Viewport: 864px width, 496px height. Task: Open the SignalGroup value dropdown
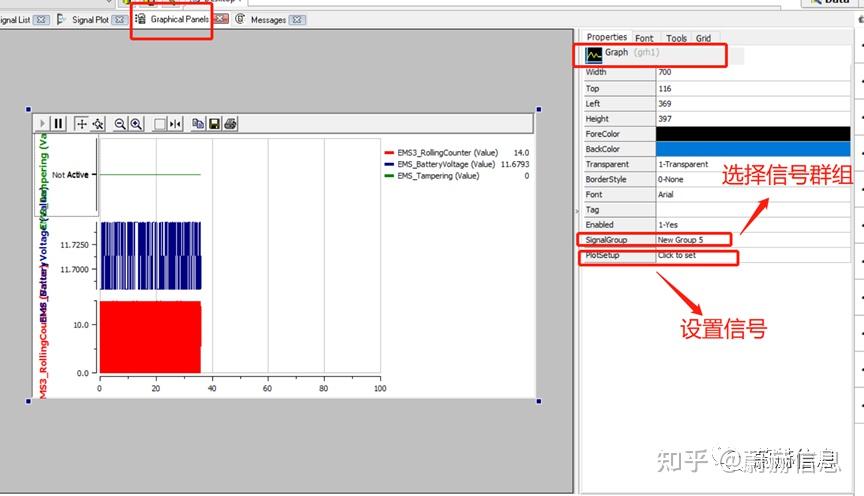pos(693,240)
